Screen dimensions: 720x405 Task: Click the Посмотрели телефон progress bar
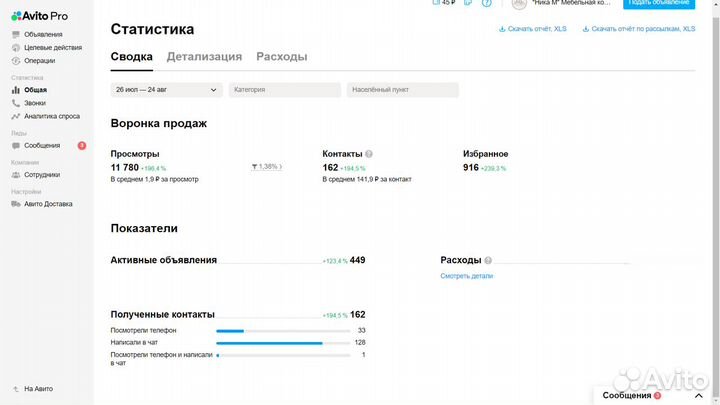point(283,331)
